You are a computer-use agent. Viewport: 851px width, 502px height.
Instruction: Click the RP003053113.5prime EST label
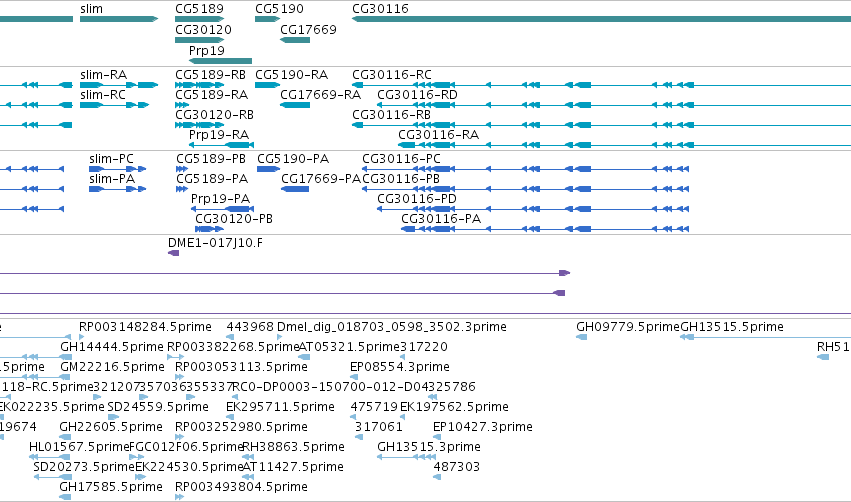[x=242, y=367]
